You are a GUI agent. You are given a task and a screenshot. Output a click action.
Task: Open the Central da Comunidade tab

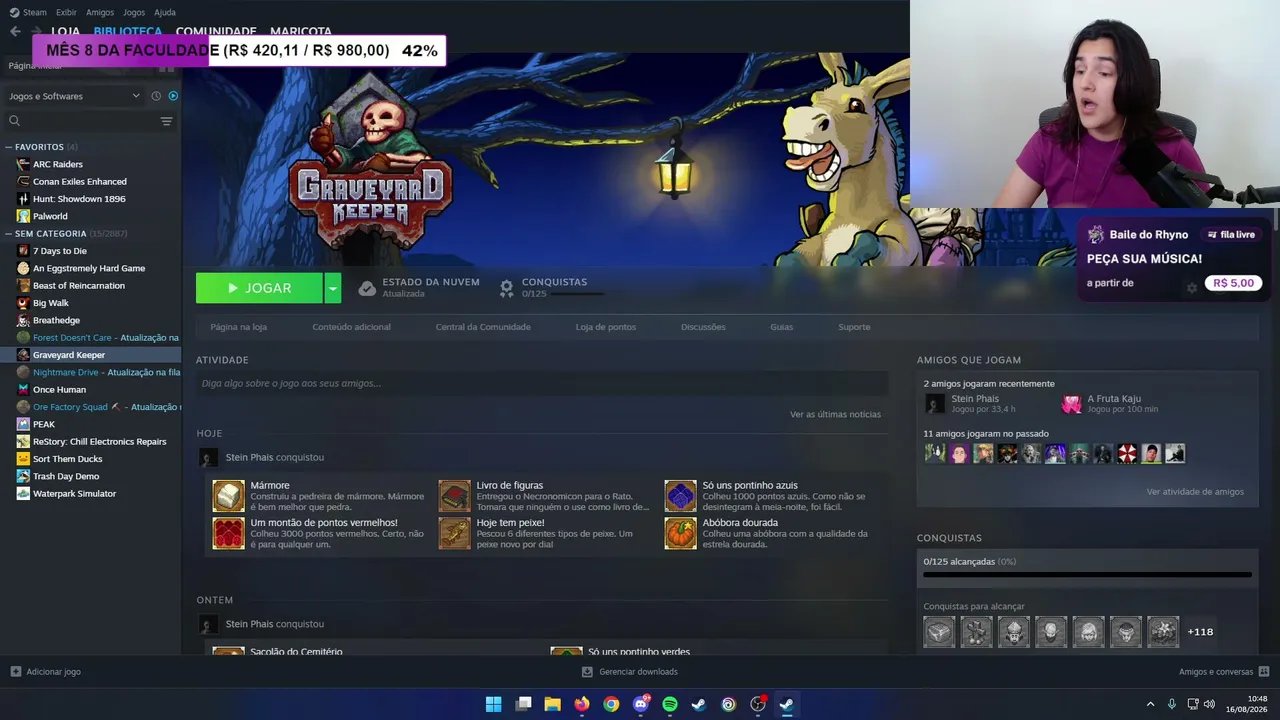(x=483, y=327)
